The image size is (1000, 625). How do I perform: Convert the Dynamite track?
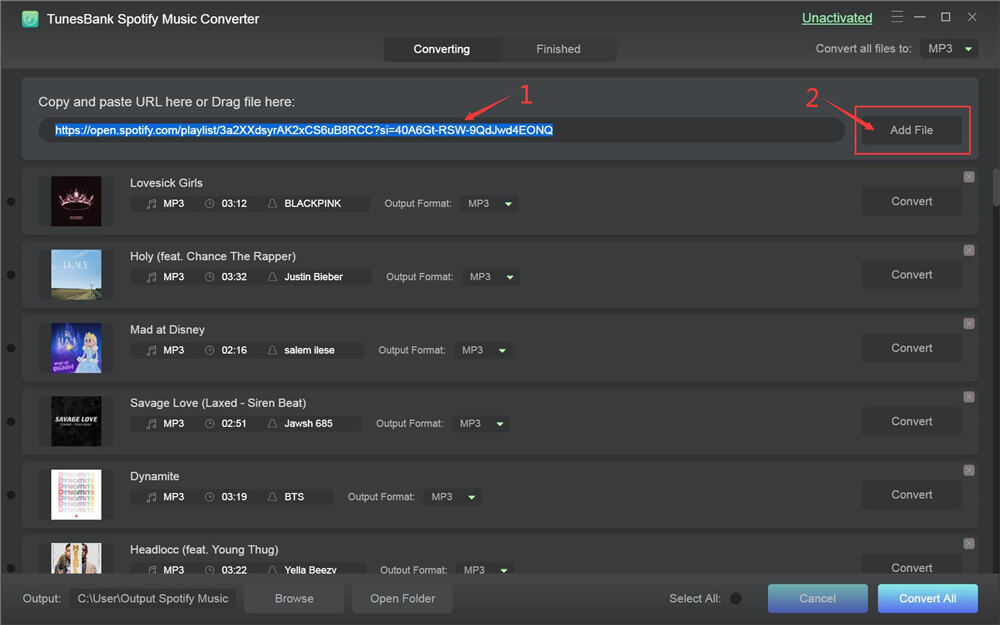(911, 495)
